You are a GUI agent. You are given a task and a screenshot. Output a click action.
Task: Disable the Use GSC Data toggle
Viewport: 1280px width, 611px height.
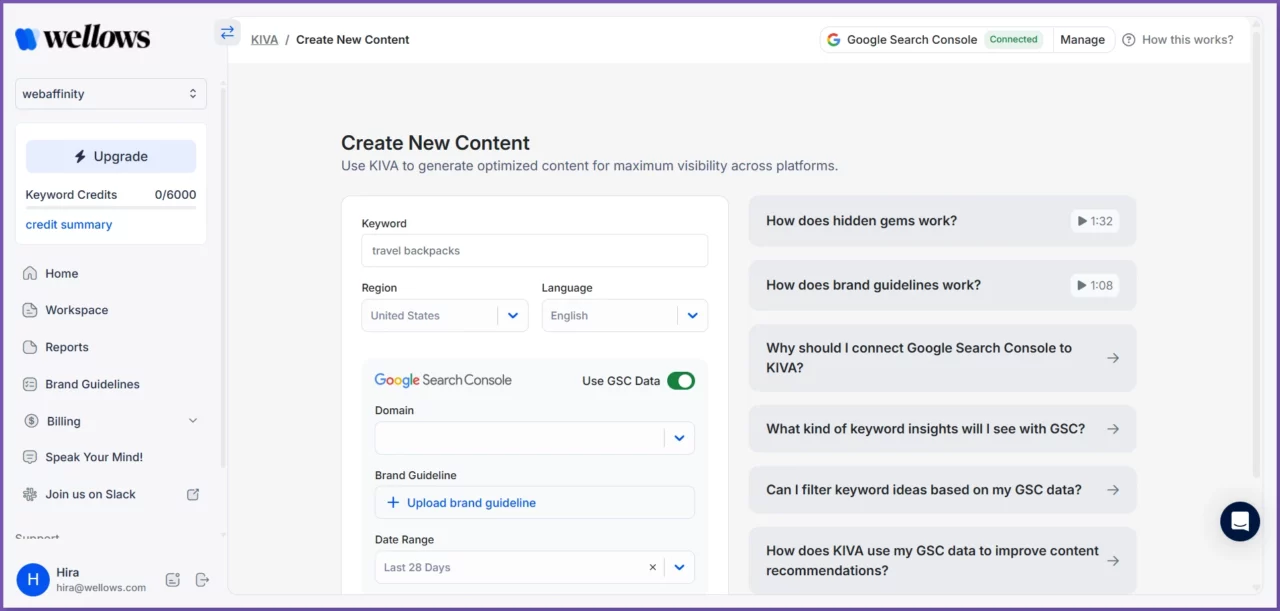pos(681,381)
